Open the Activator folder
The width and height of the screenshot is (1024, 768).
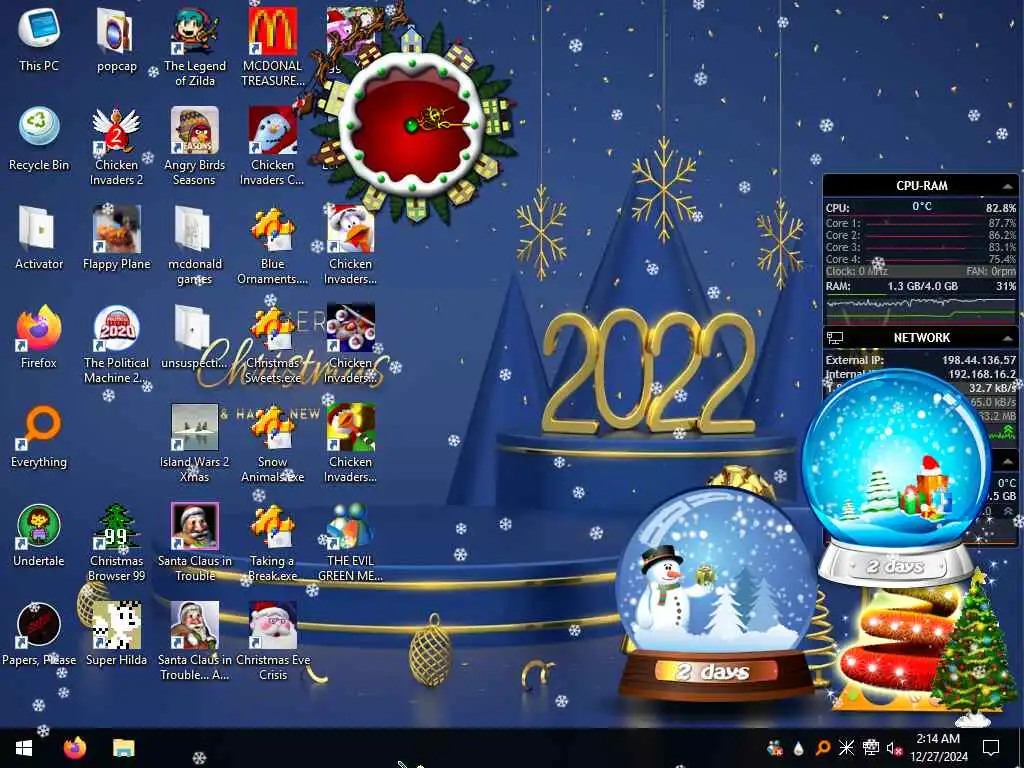39,237
